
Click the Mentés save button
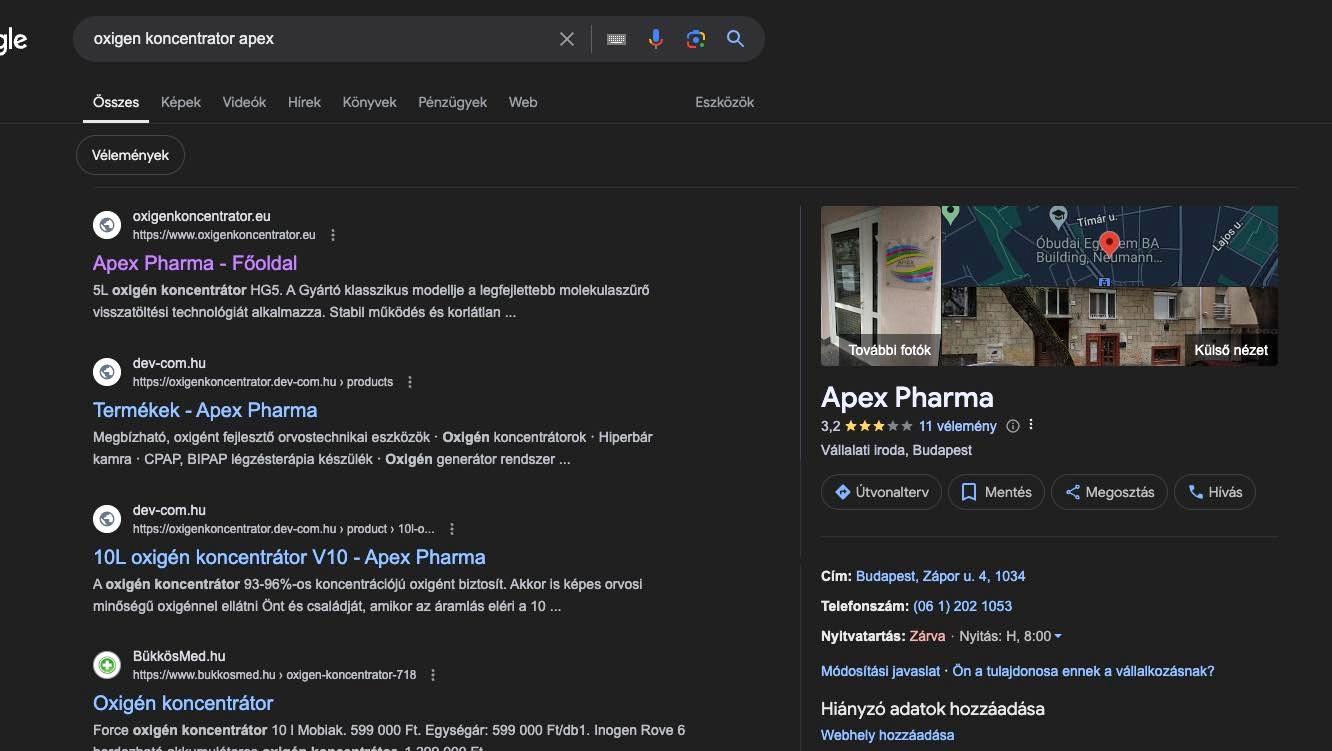click(x=996, y=492)
